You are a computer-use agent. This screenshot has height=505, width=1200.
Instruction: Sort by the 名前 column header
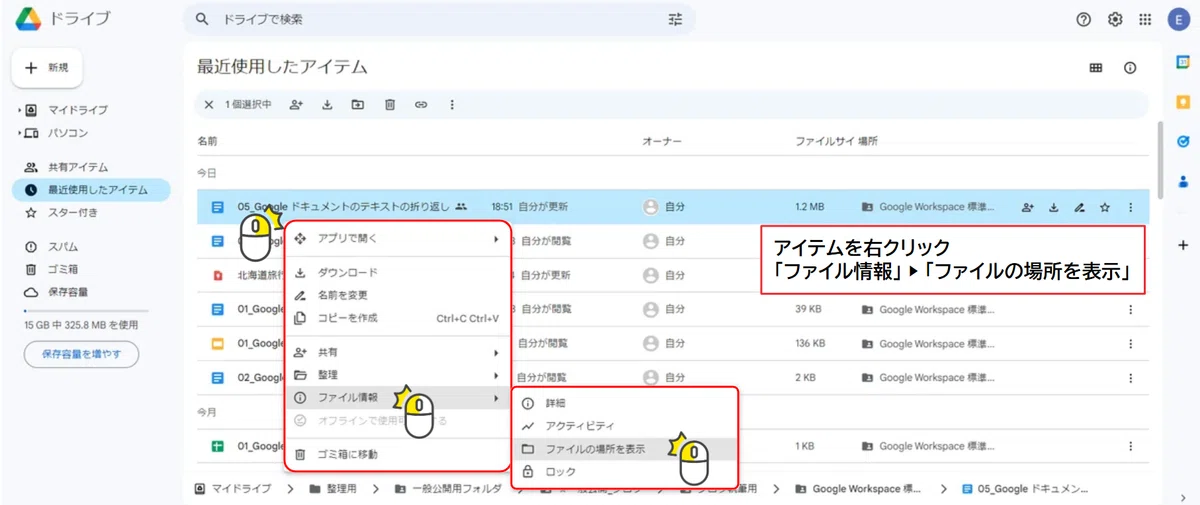click(x=207, y=142)
